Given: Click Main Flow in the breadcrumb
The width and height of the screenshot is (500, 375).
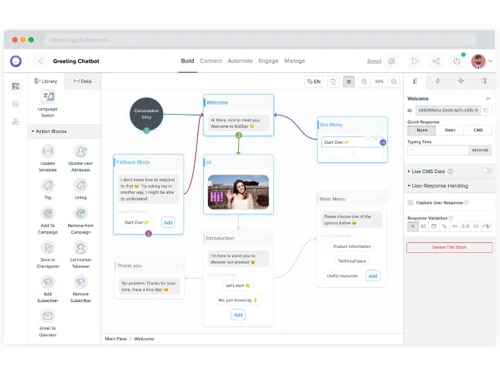Looking at the screenshot, I should click(x=116, y=339).
